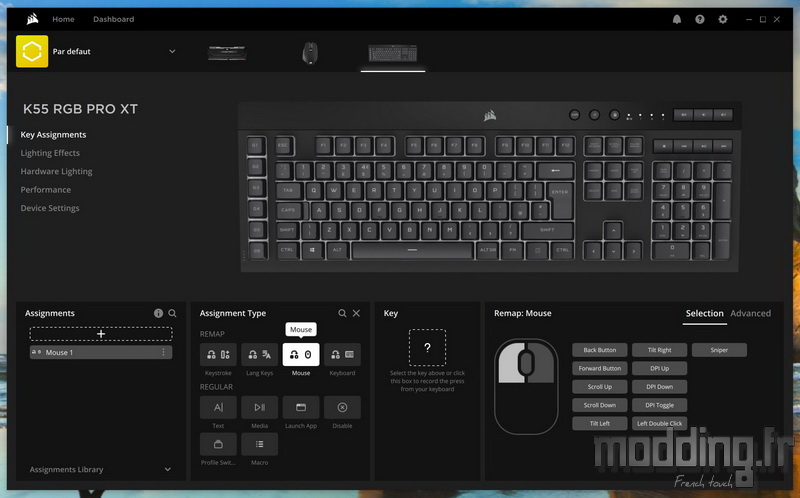Select the DPI Up mouse action
The width and height of the screenshot is (800, 498).
tap(659, 368)
